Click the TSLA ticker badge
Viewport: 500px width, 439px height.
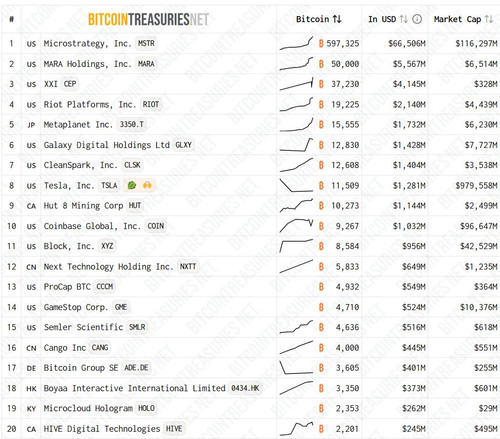109,186
